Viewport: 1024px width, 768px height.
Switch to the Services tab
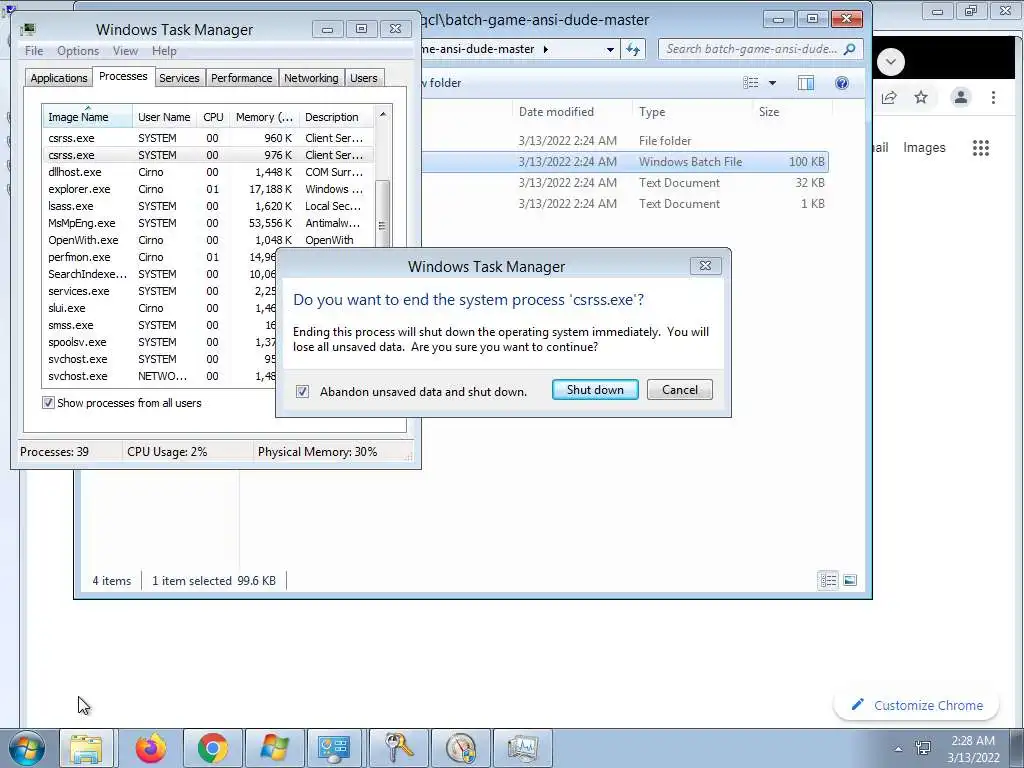(179, 78)
